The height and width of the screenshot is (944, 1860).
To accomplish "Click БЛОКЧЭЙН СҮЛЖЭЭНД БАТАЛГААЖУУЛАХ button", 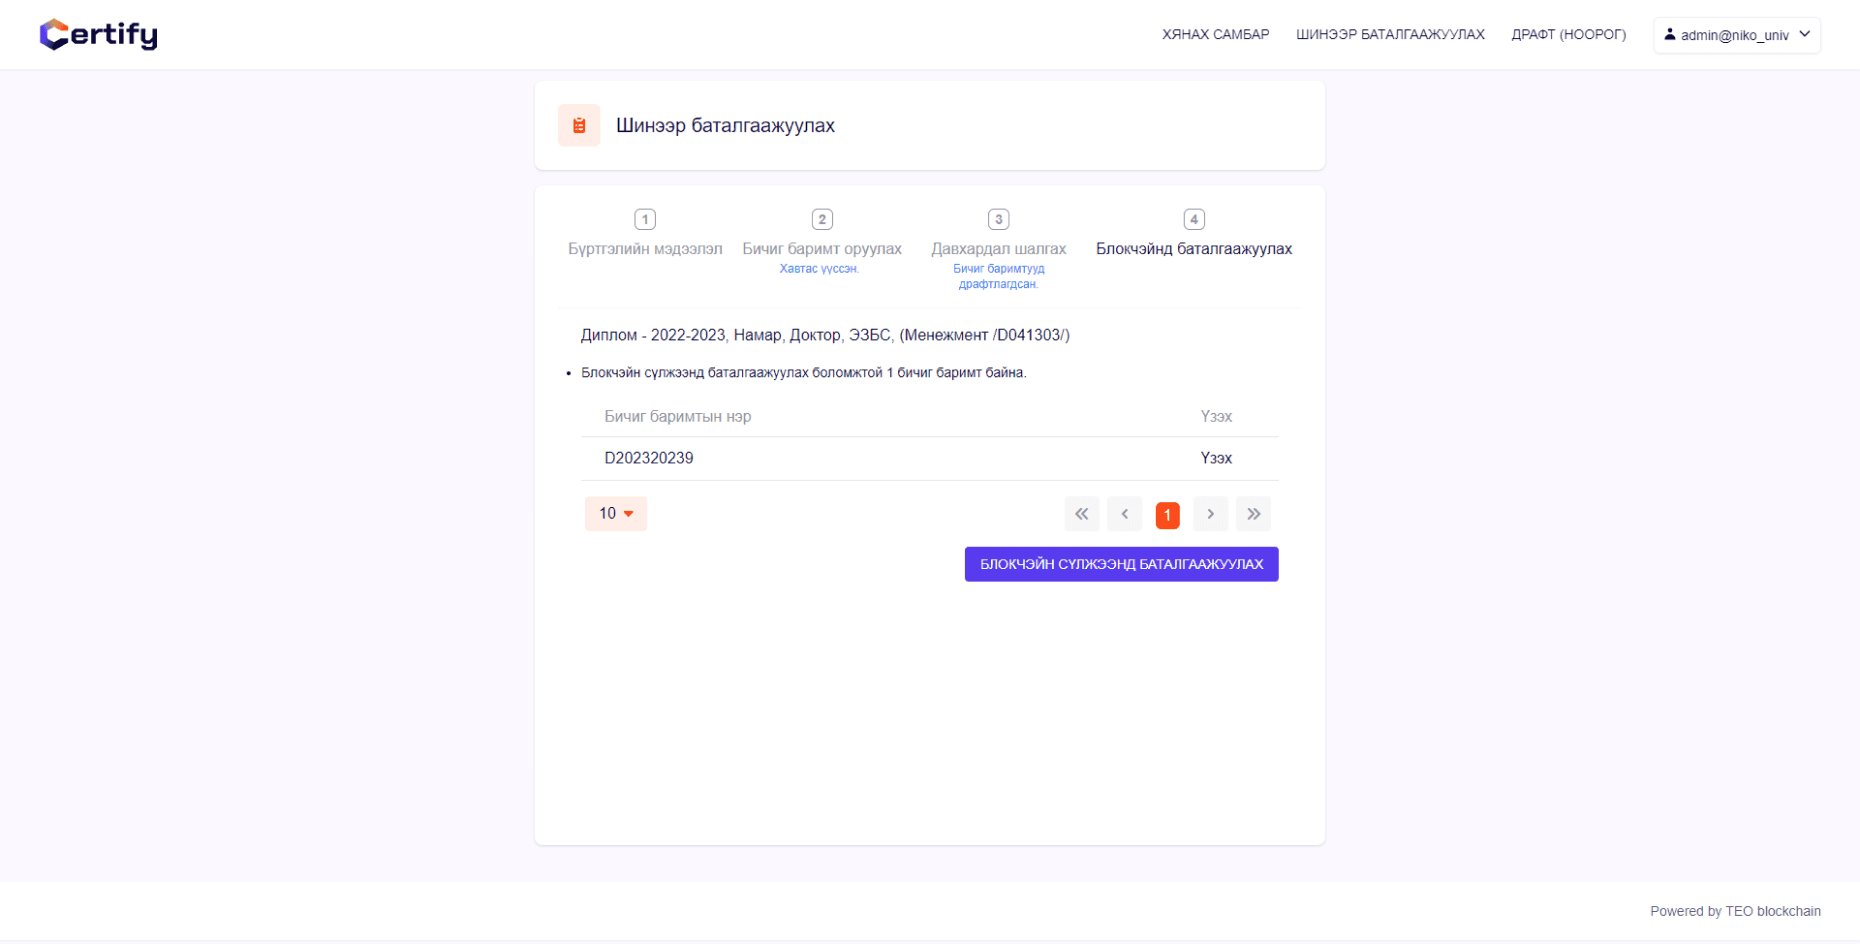I will 1121,564.
